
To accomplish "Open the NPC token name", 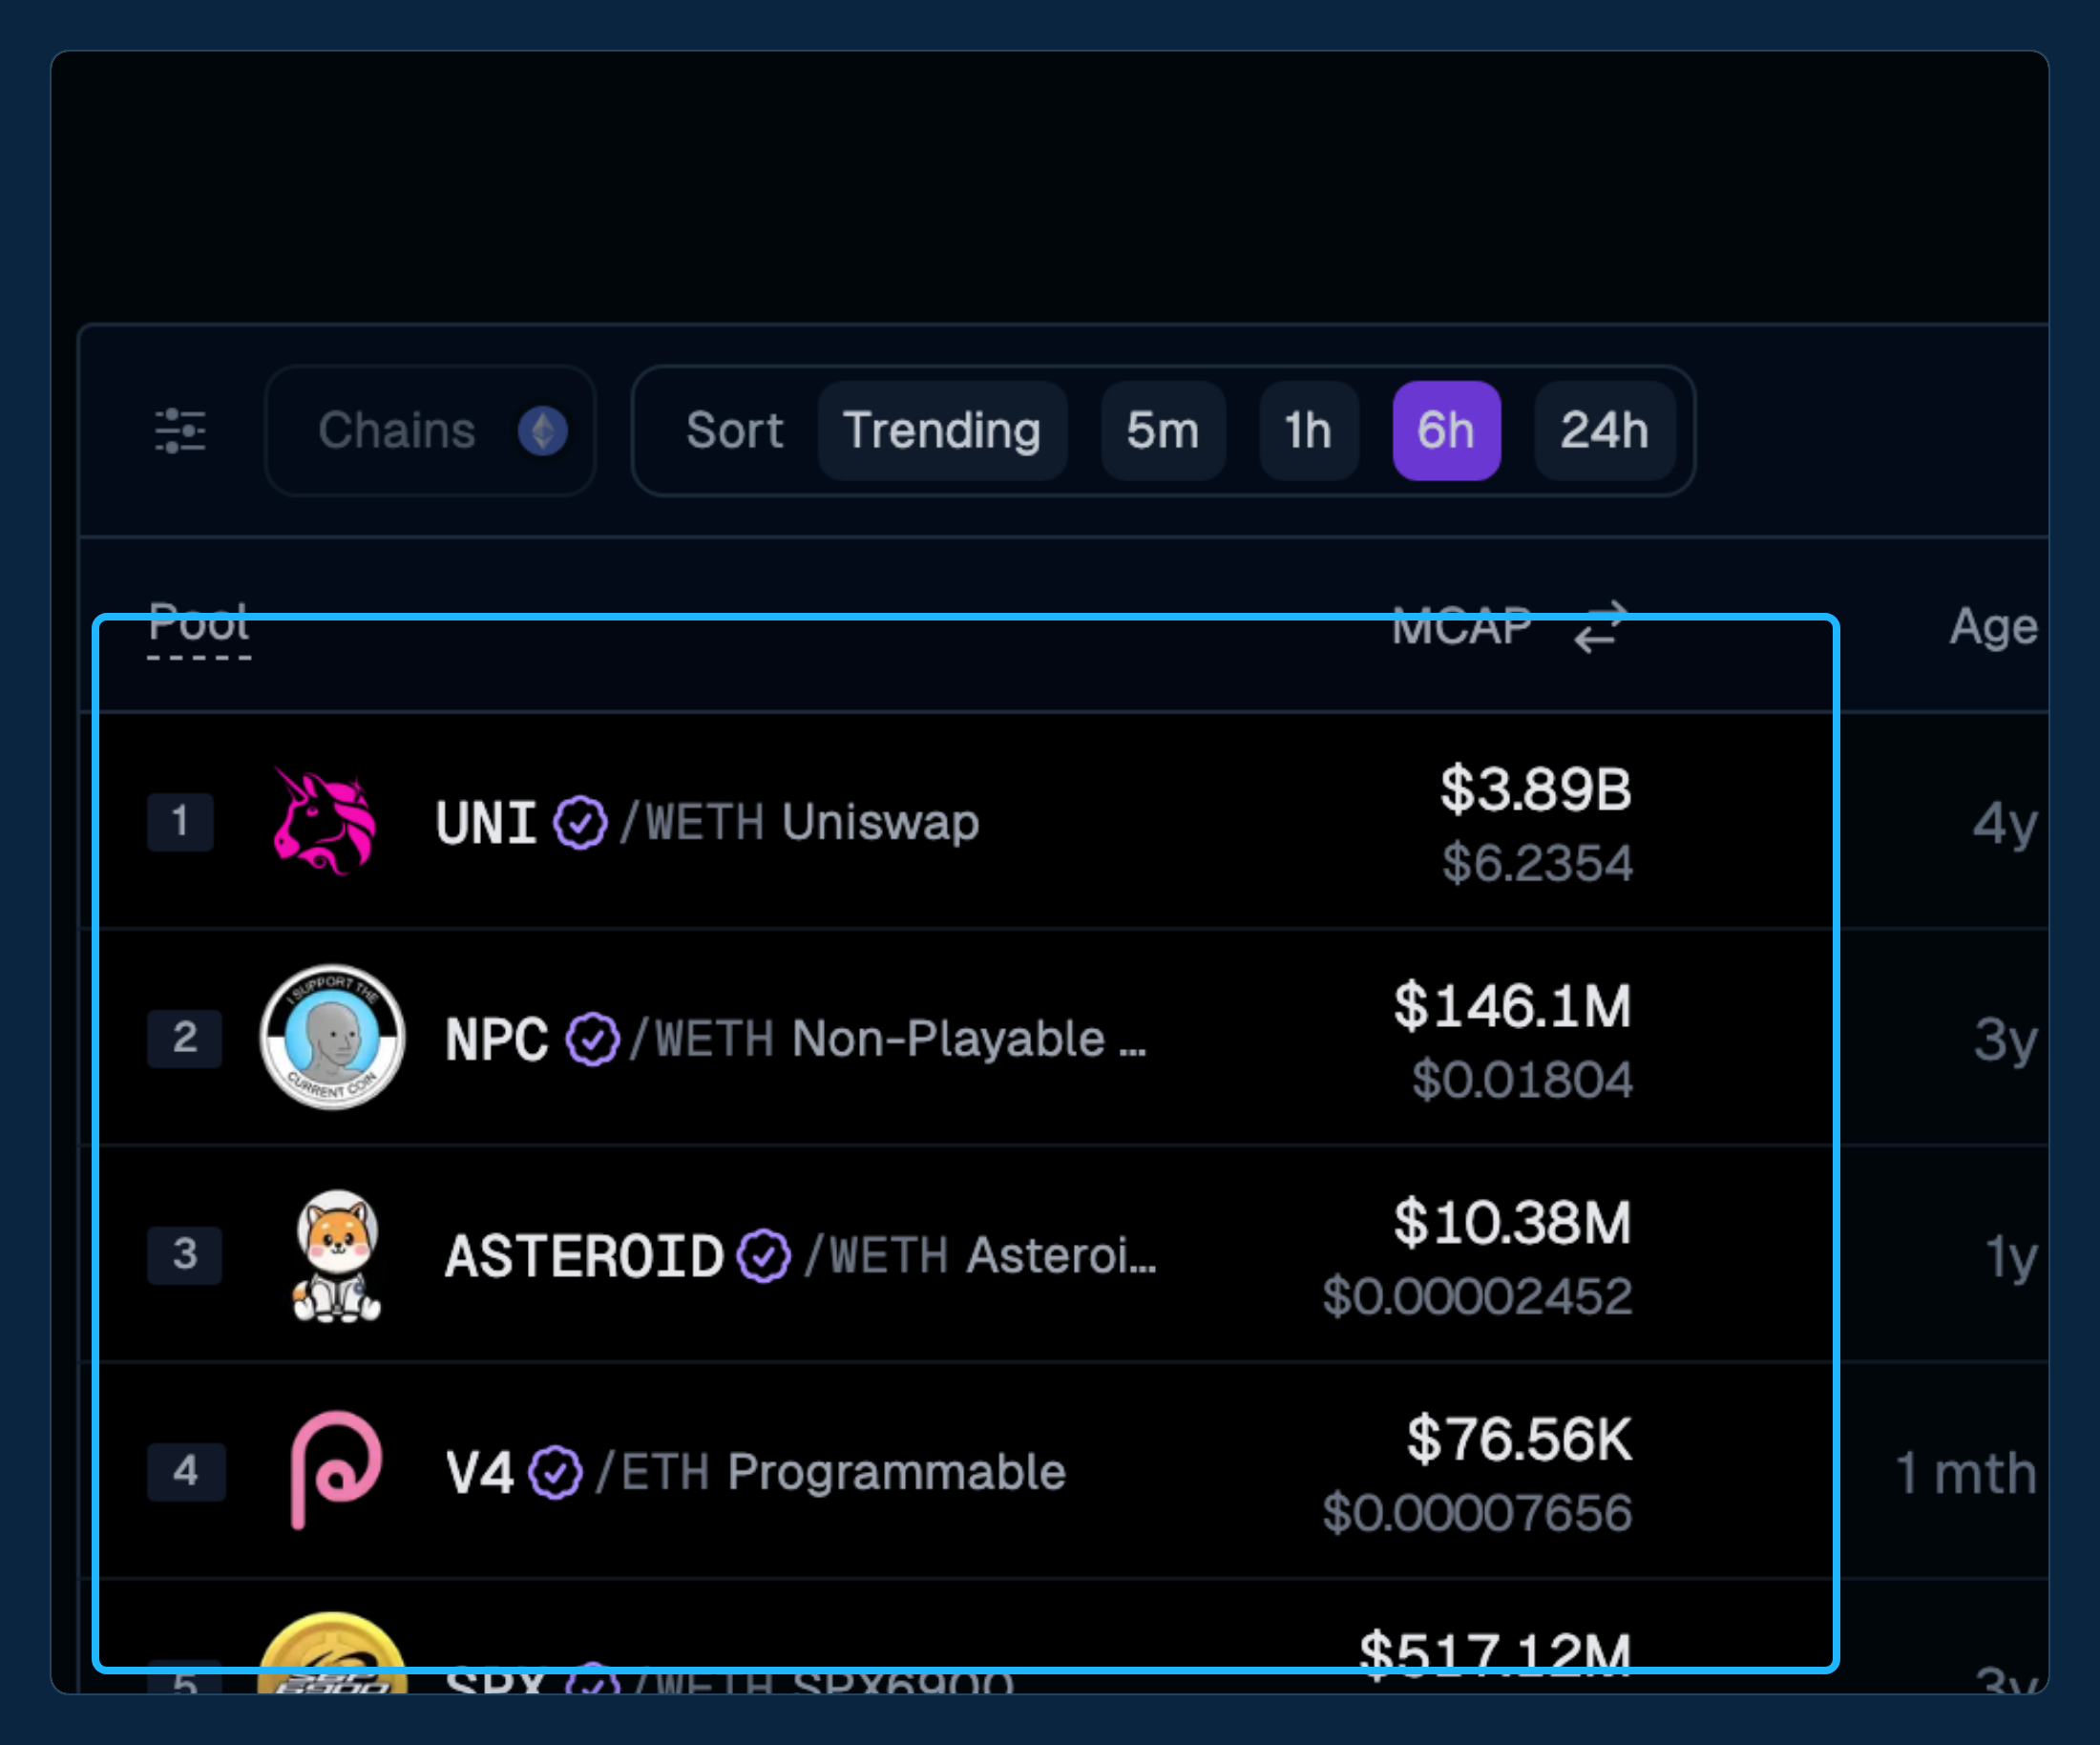I will point(497,1039).
